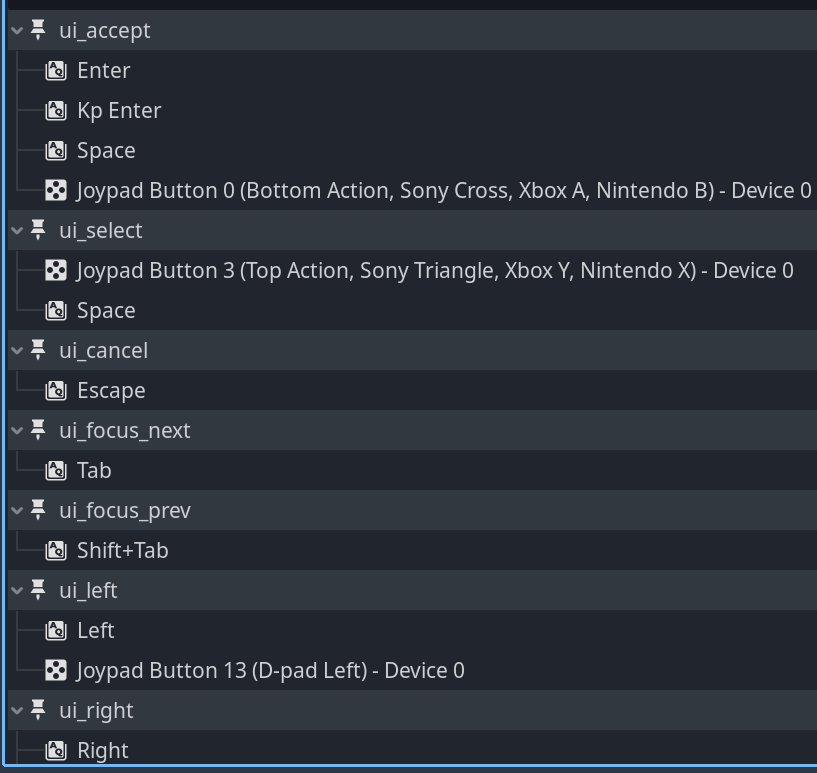Select the Left event under ui_left
This screenshot has width=817, height=773.
pos(96,630)
